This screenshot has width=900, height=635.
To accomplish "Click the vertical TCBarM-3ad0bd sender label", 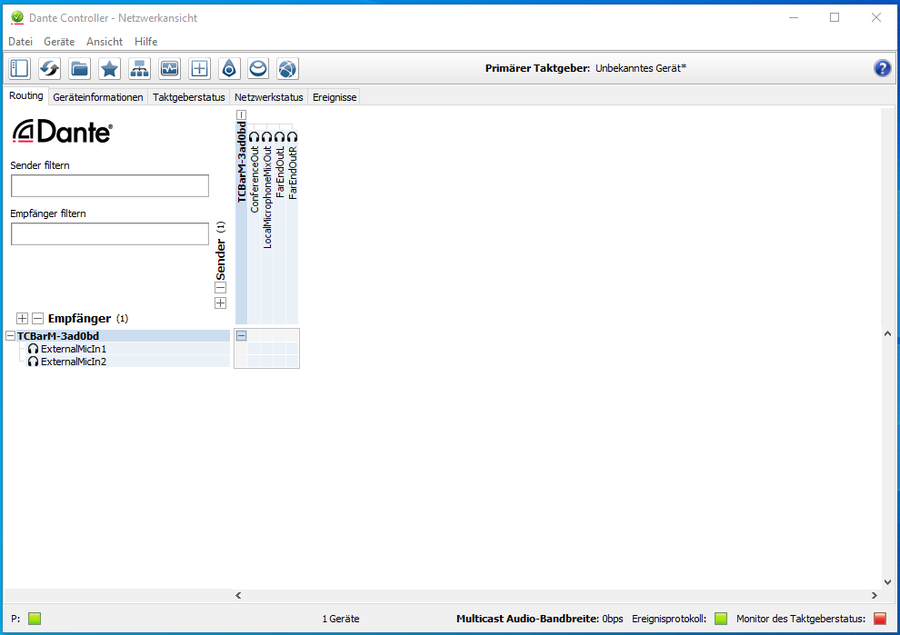I will [242, 162].
